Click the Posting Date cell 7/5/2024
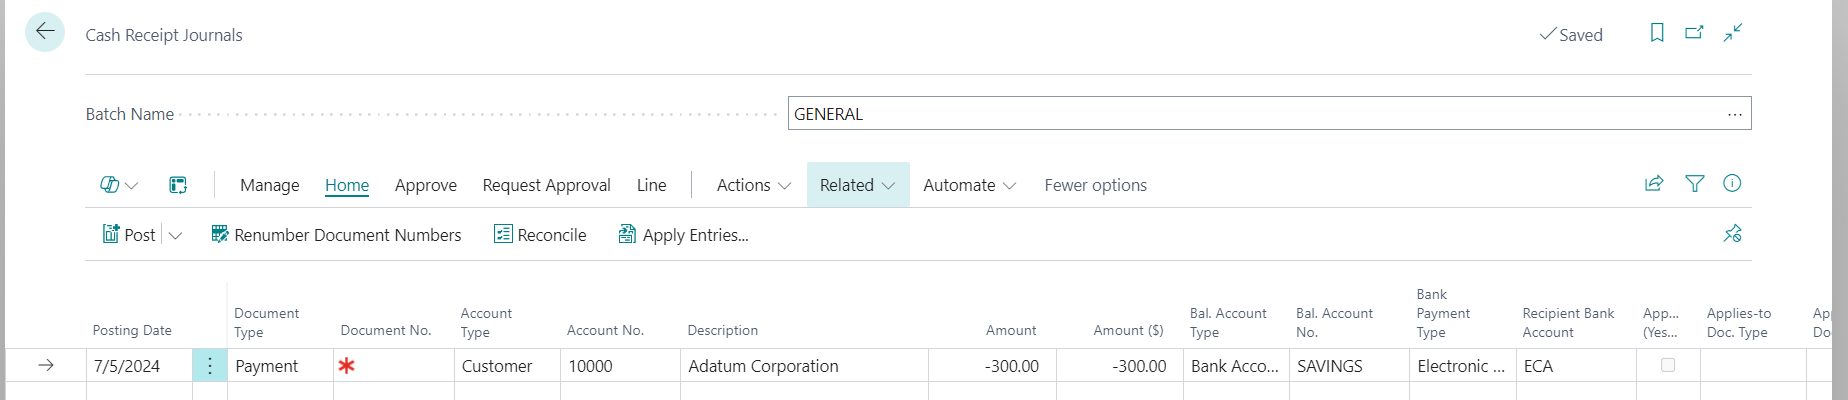This screenshot has height=400, width=1848. tap(139, 366)
